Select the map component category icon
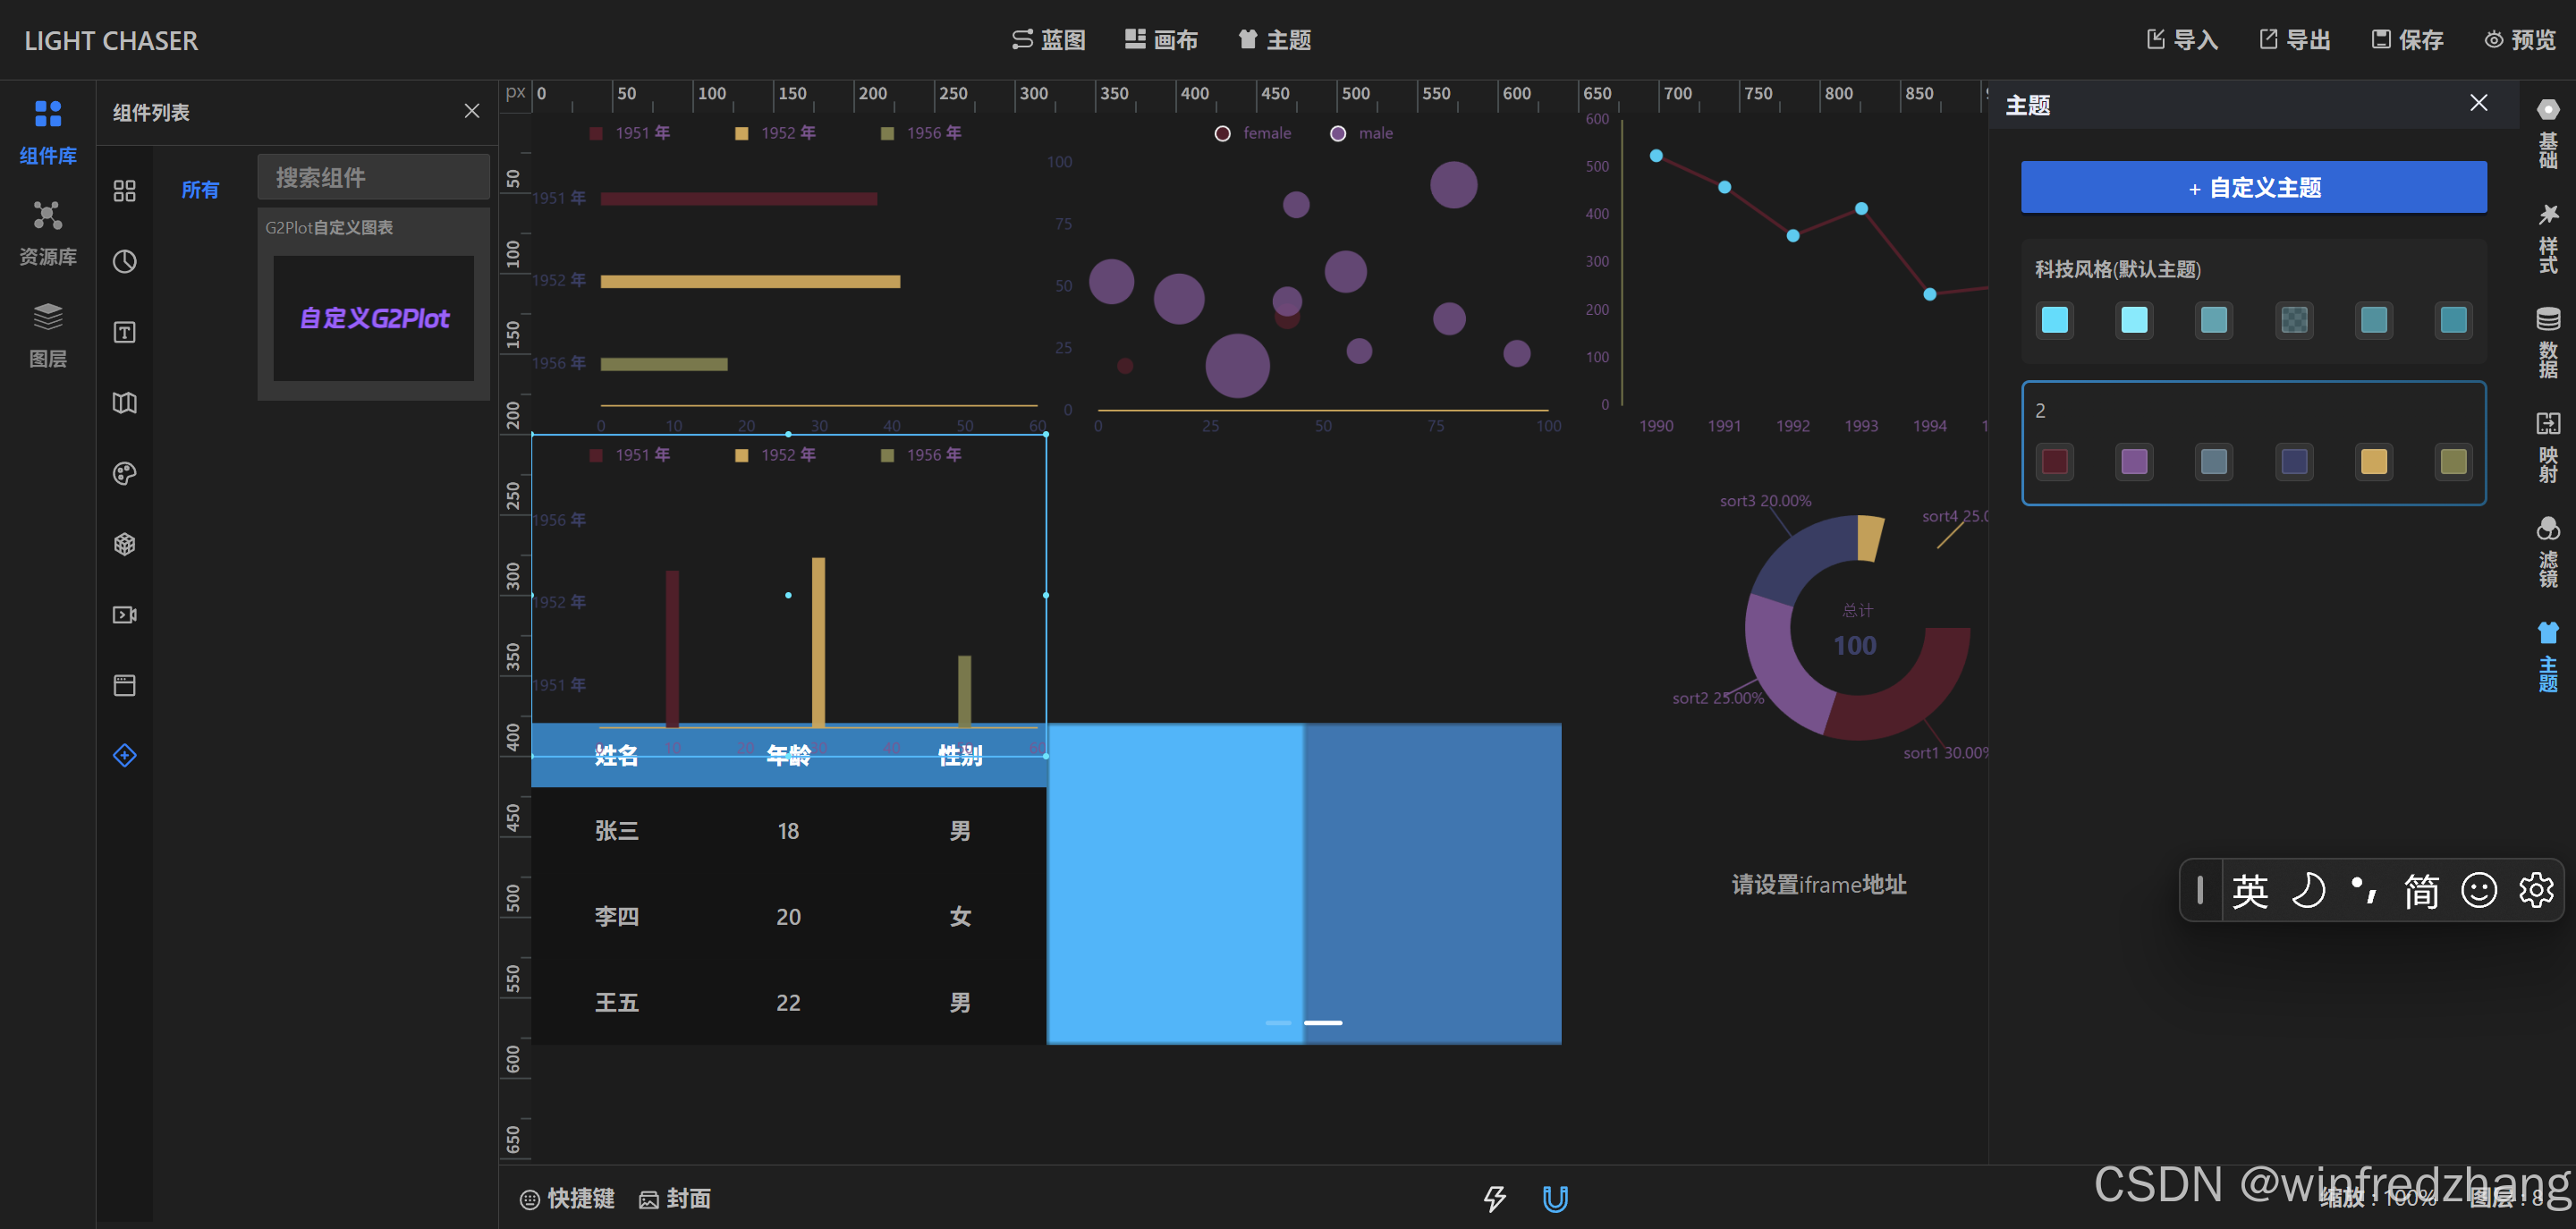This screenshot has height=1229, width=2576. pyautogui.click(x=124, y=403)
